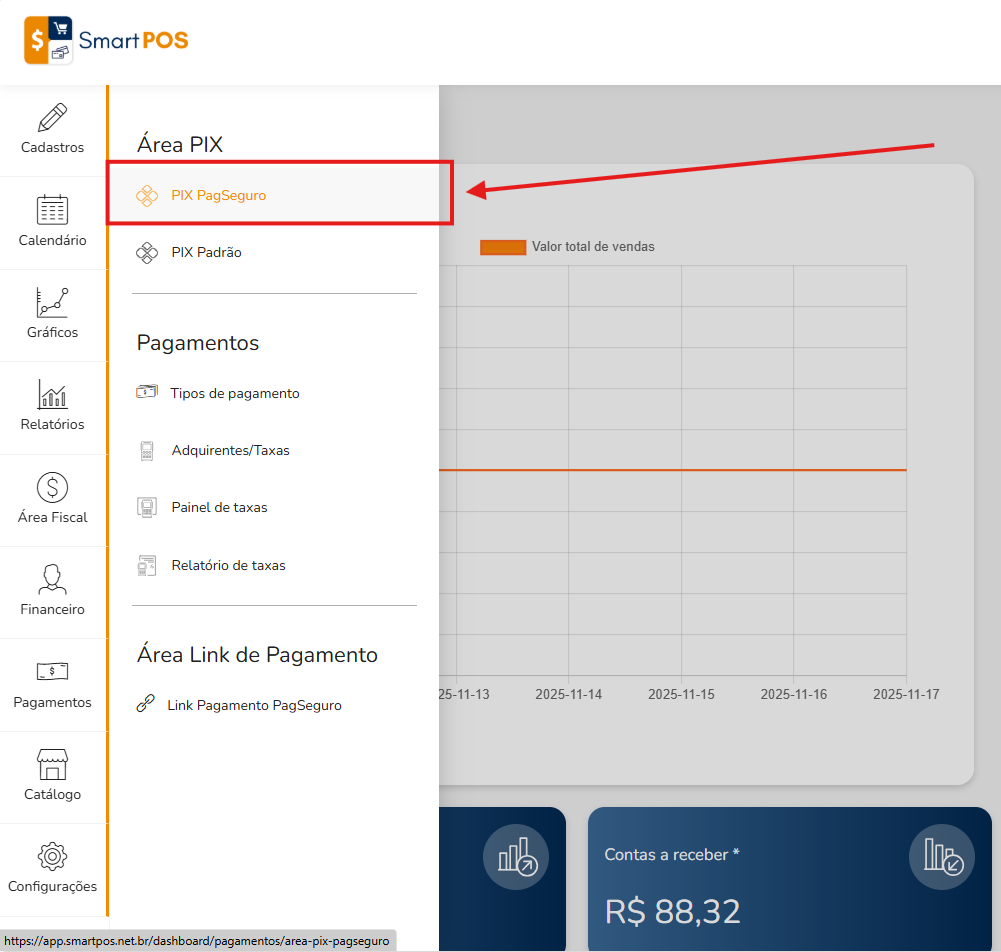Click the Relatório de taxas icon
This screenshot has width=1001, height=952.
click(147, 566)
